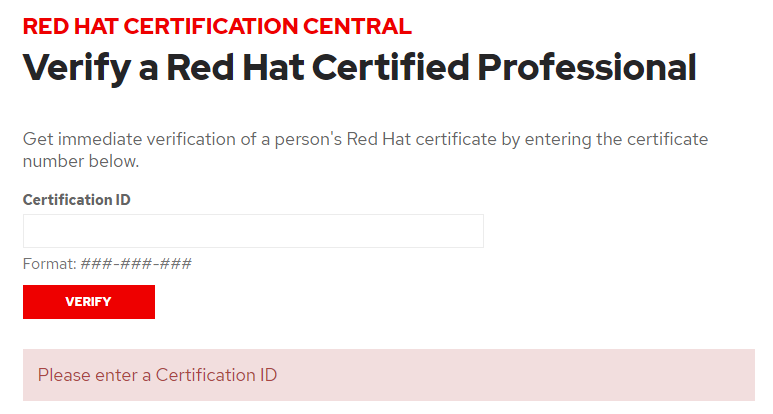Click the words 'RED HAT' in the red heading

pos(70,27)
